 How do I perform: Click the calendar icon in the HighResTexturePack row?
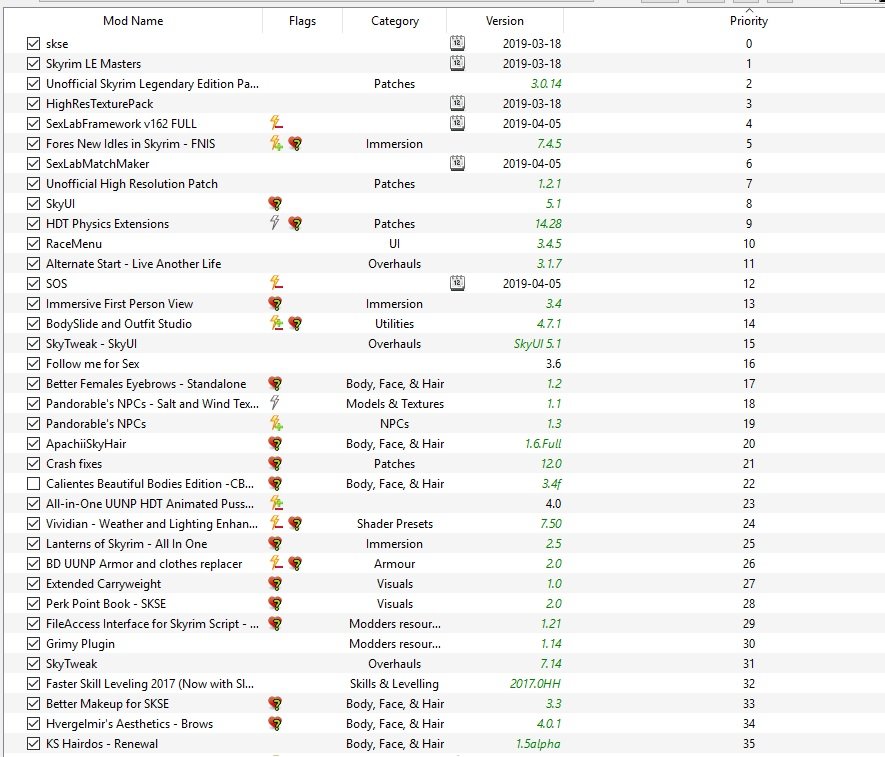[x=457, y=103]
